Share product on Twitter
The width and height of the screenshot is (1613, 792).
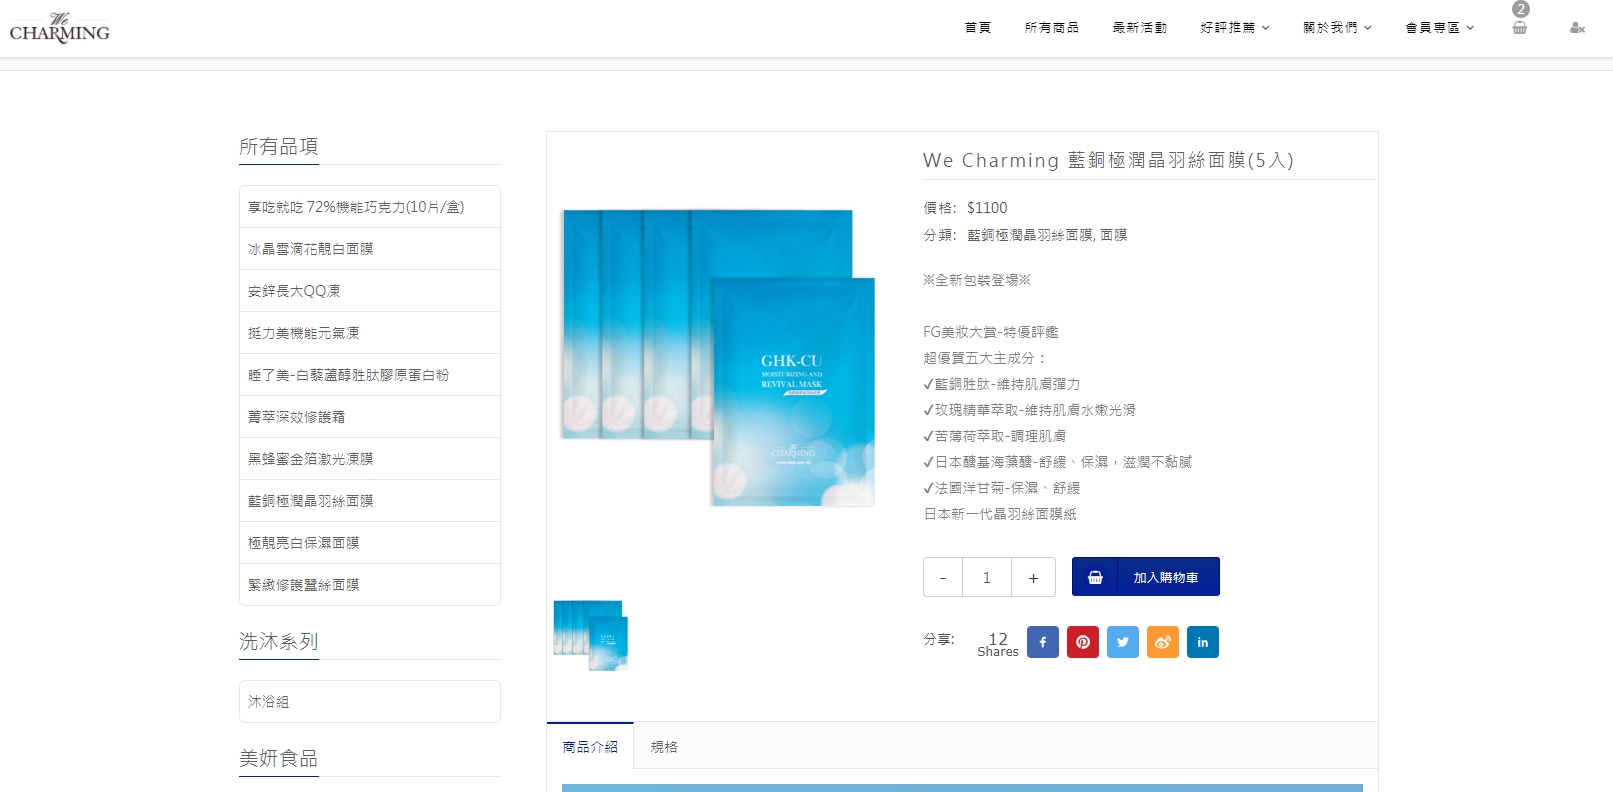[1123, 642]
